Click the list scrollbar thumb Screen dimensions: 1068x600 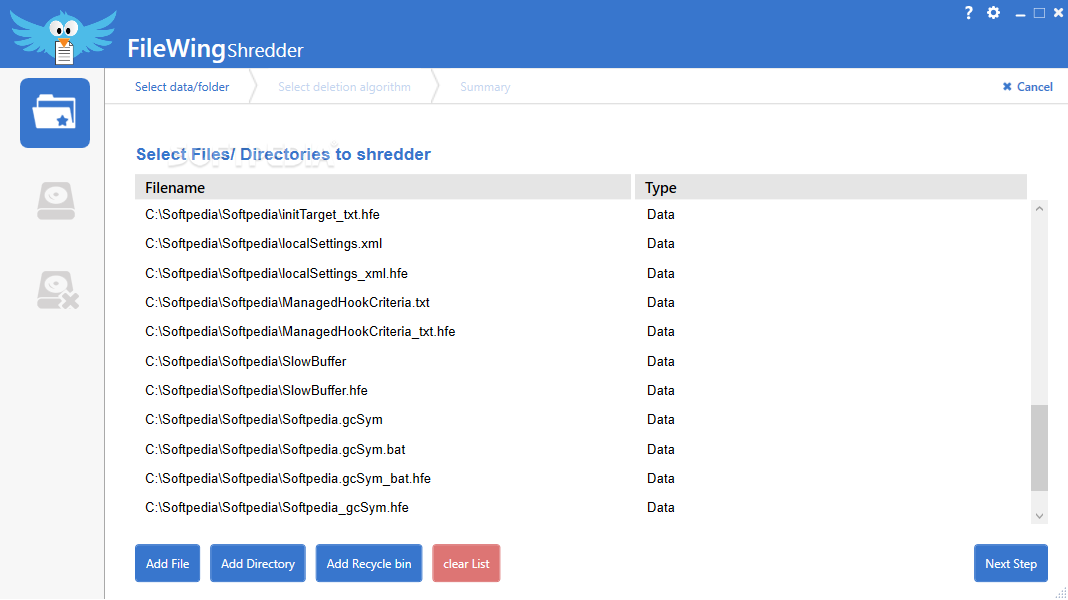point(1039,447)
